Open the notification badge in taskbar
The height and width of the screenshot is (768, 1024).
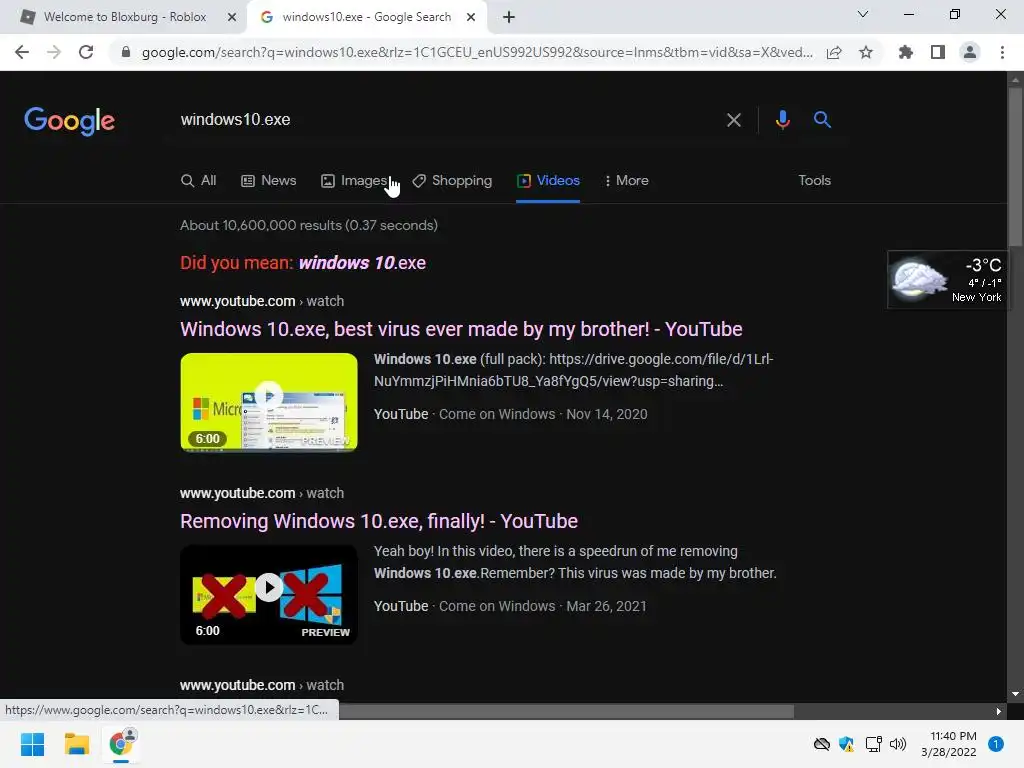[x=996, y=744]
